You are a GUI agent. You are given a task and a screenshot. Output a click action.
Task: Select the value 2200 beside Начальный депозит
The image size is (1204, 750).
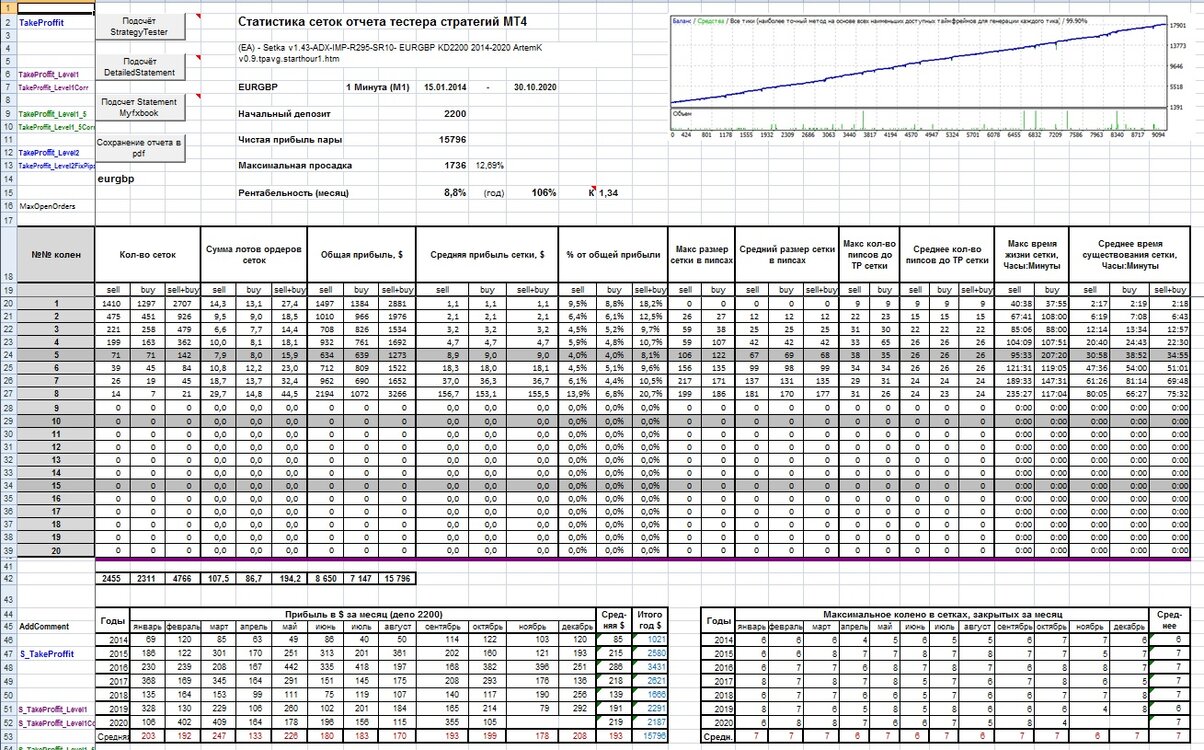[x=453, y=113]
